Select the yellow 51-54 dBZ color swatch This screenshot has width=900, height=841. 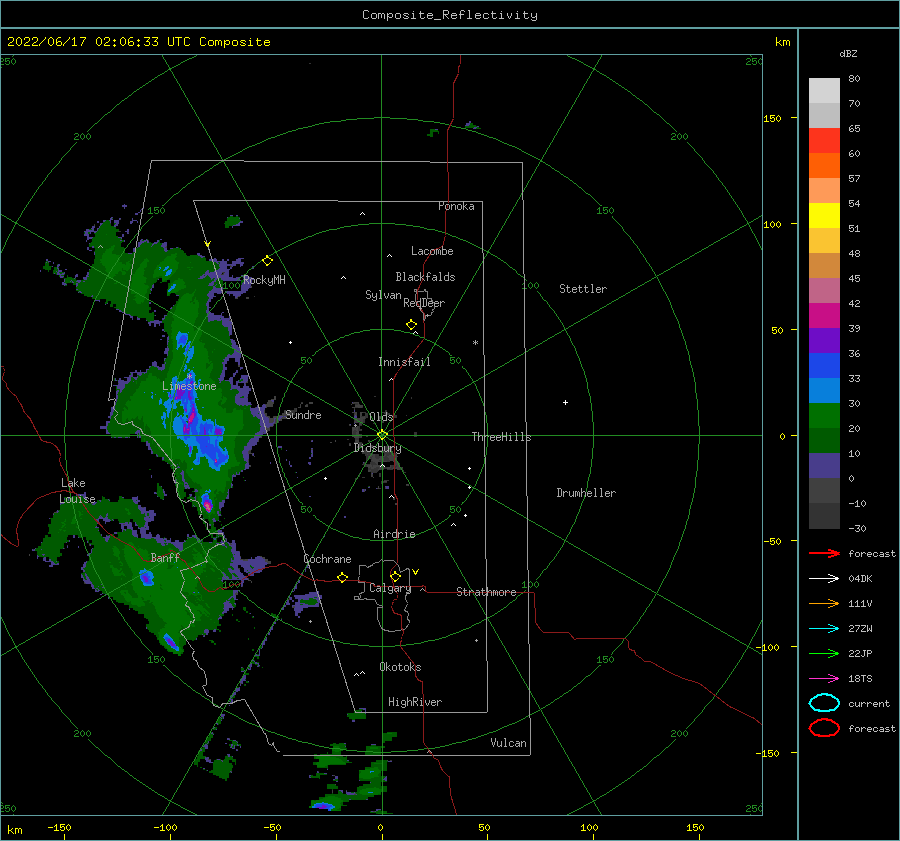point(824,216)
